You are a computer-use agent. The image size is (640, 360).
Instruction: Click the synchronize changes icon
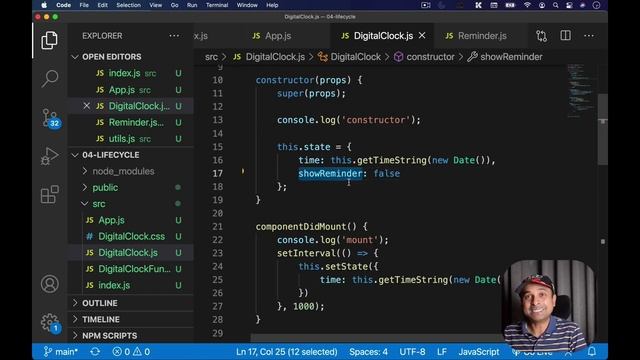point(95,351)
